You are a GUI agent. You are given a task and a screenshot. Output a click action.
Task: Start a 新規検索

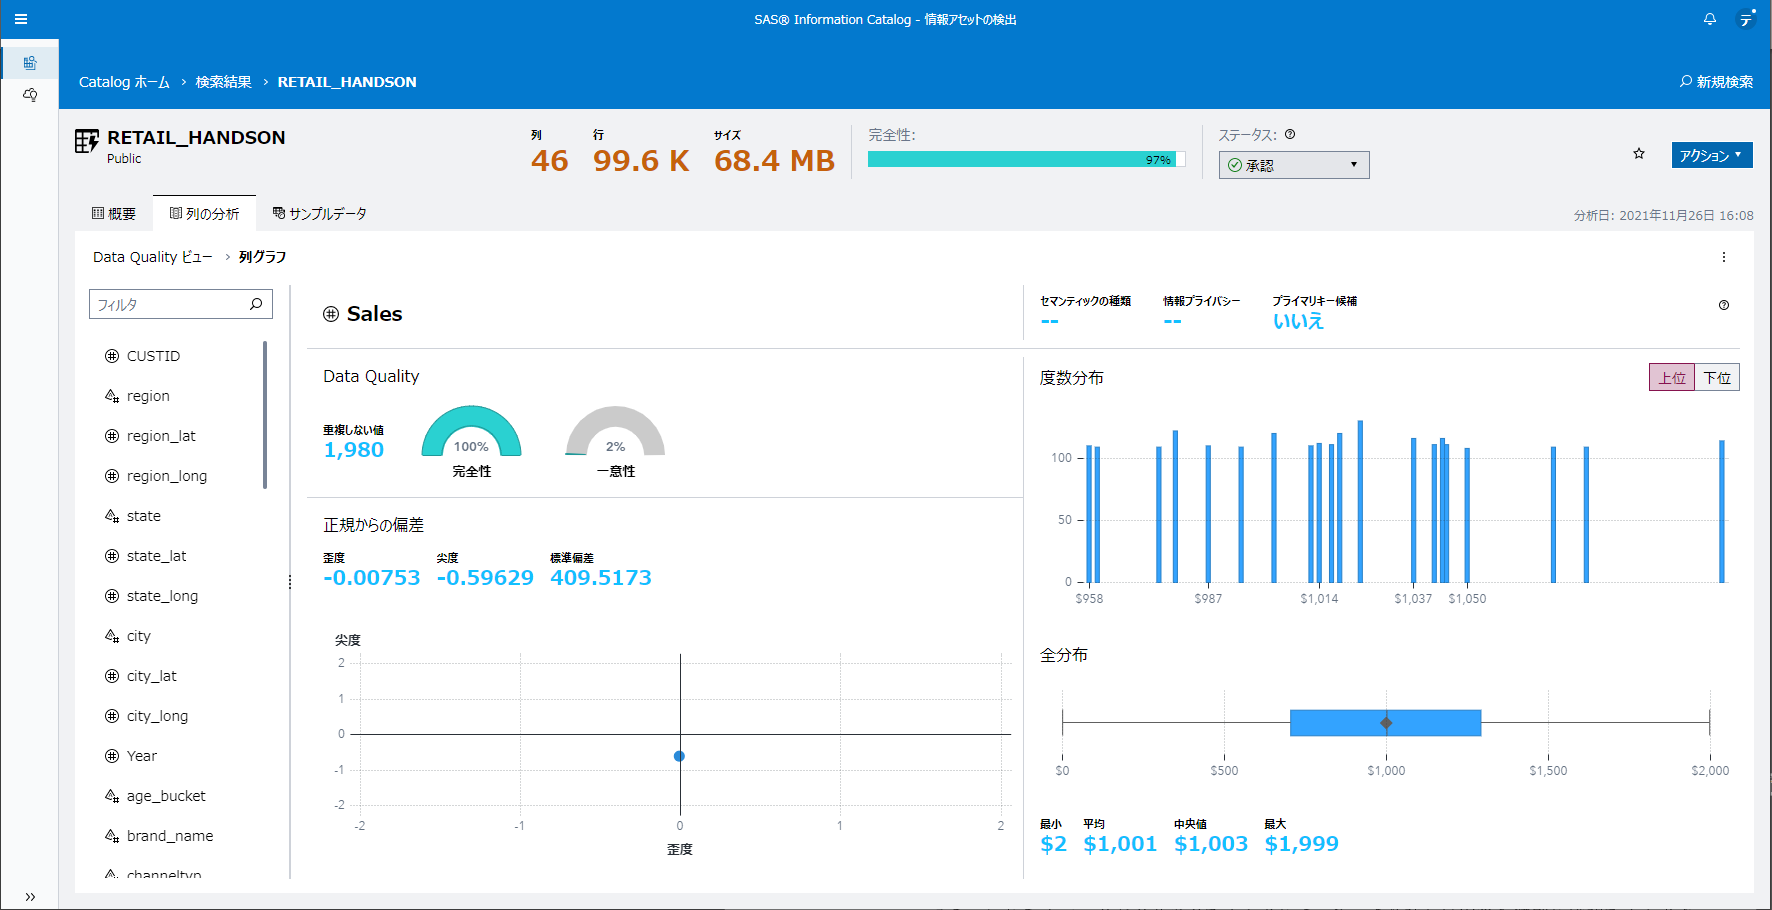(1716, 82)
